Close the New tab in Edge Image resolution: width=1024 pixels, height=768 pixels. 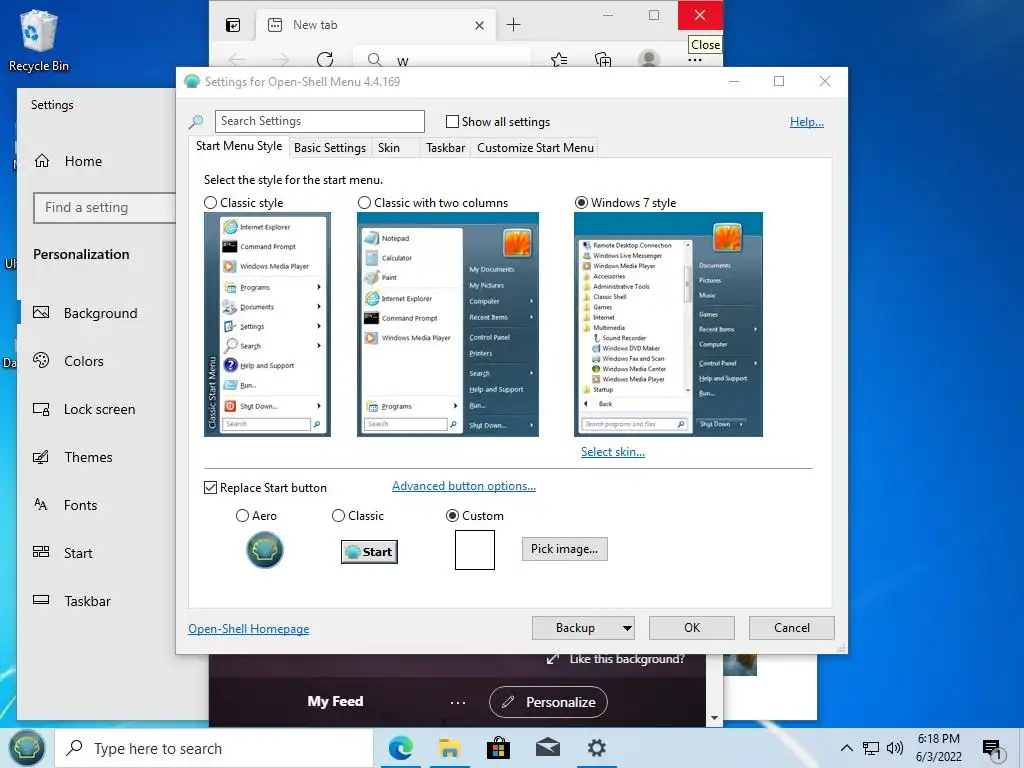[x=479, y=25]
